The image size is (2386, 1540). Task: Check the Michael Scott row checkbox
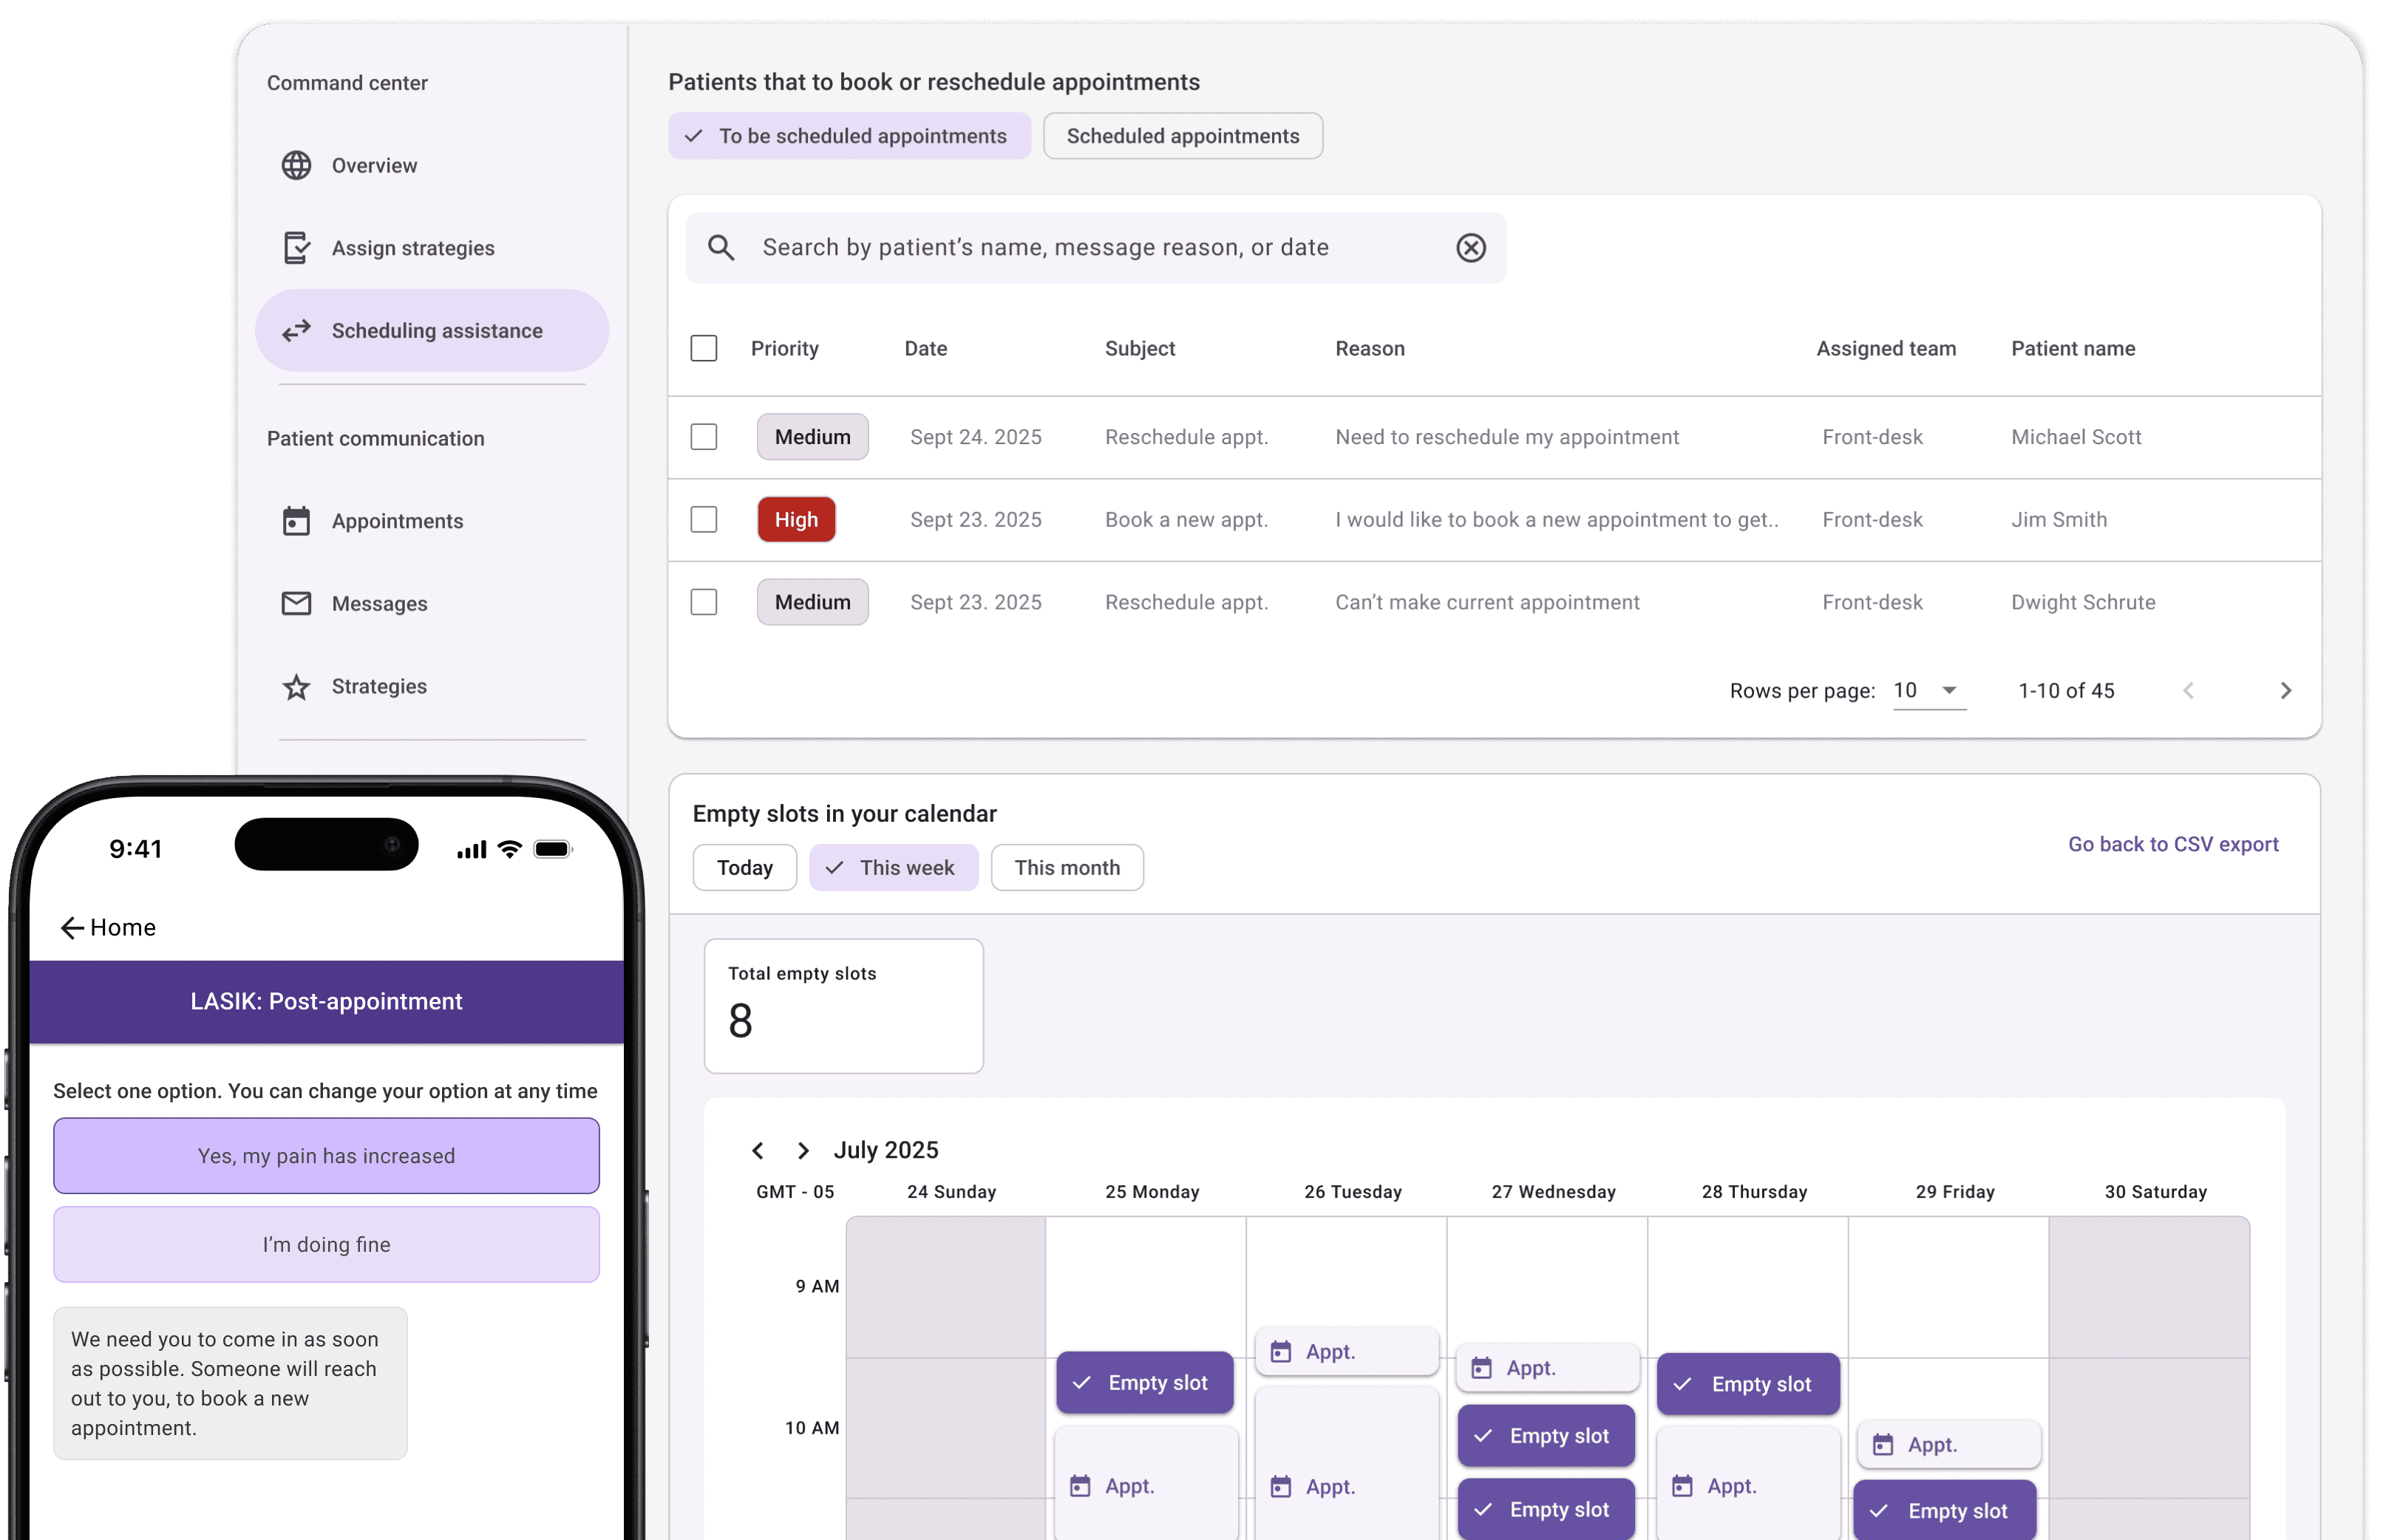pyautogui.click(x=704, y=437)
